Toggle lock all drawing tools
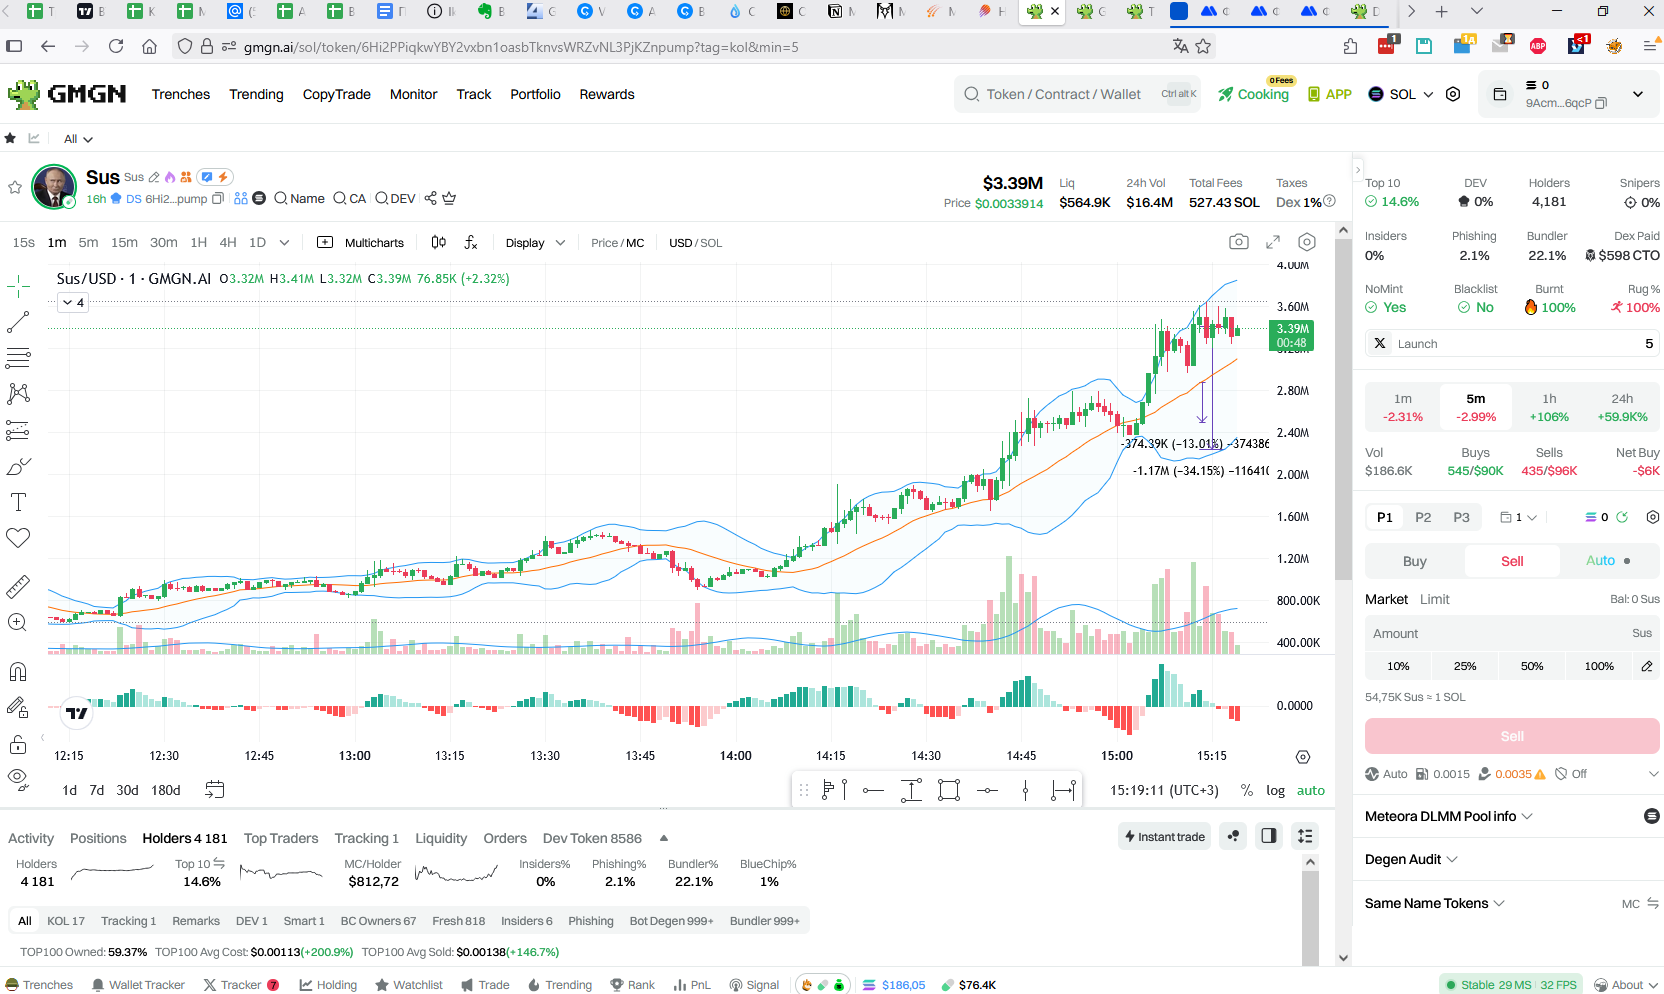The width and height of the screenshot is (1664, 994). (x=18, y=744)
